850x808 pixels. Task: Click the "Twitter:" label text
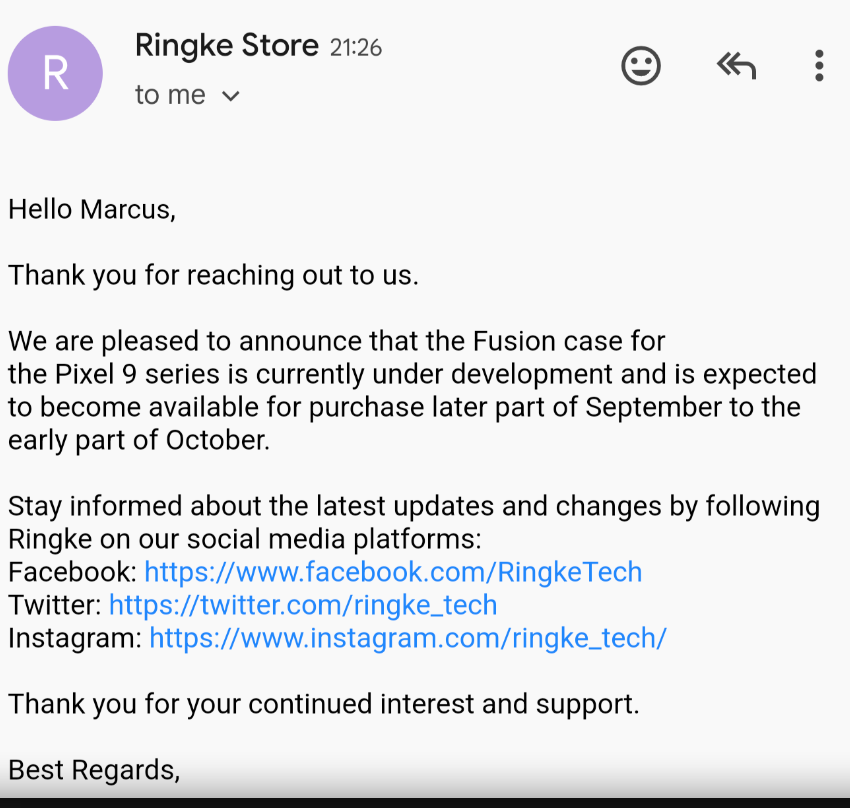pyautogui.click(x=55, y=605)
